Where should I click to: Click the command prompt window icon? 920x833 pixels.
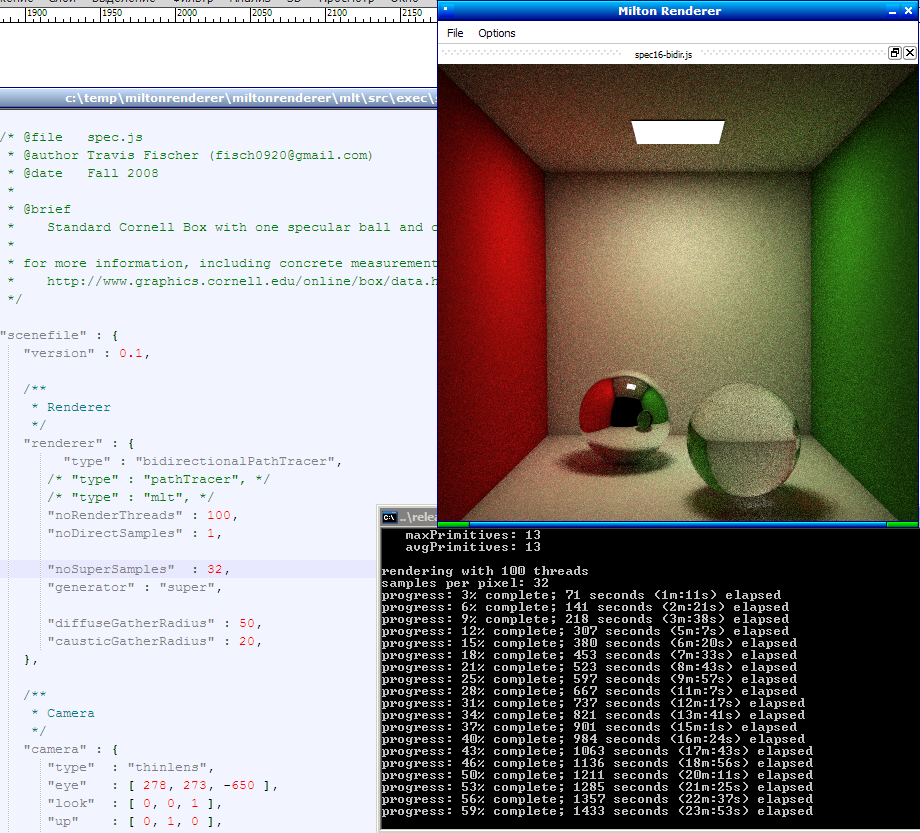pos(389,517)
